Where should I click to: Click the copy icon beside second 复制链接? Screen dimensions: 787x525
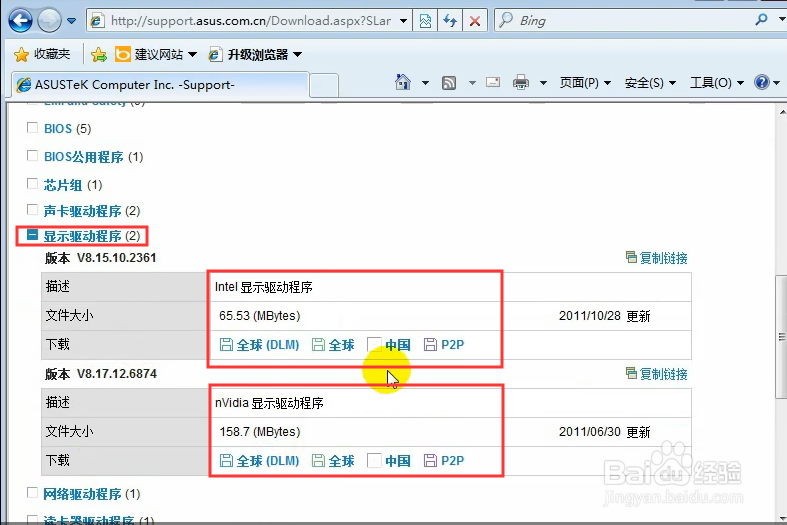point(631,373)
